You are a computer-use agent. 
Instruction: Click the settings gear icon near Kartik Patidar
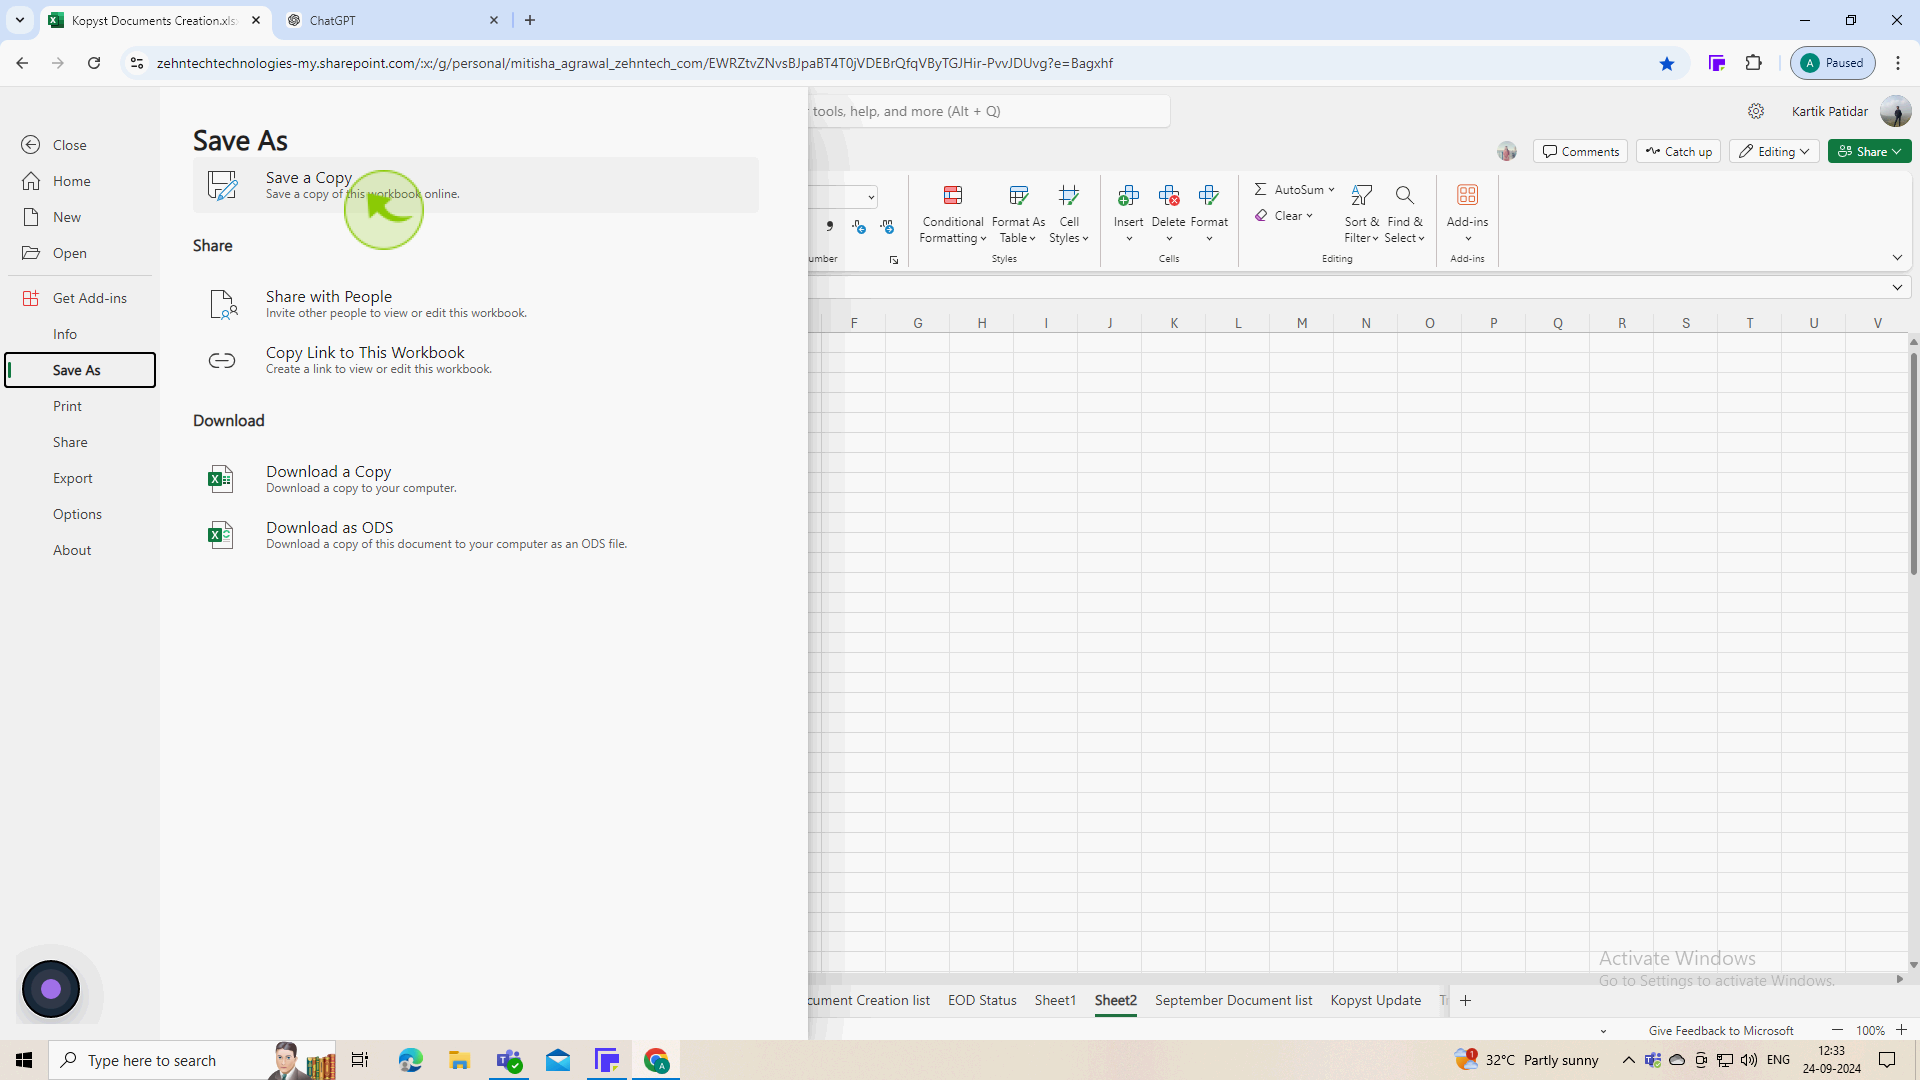click(x=1756, y=111)
